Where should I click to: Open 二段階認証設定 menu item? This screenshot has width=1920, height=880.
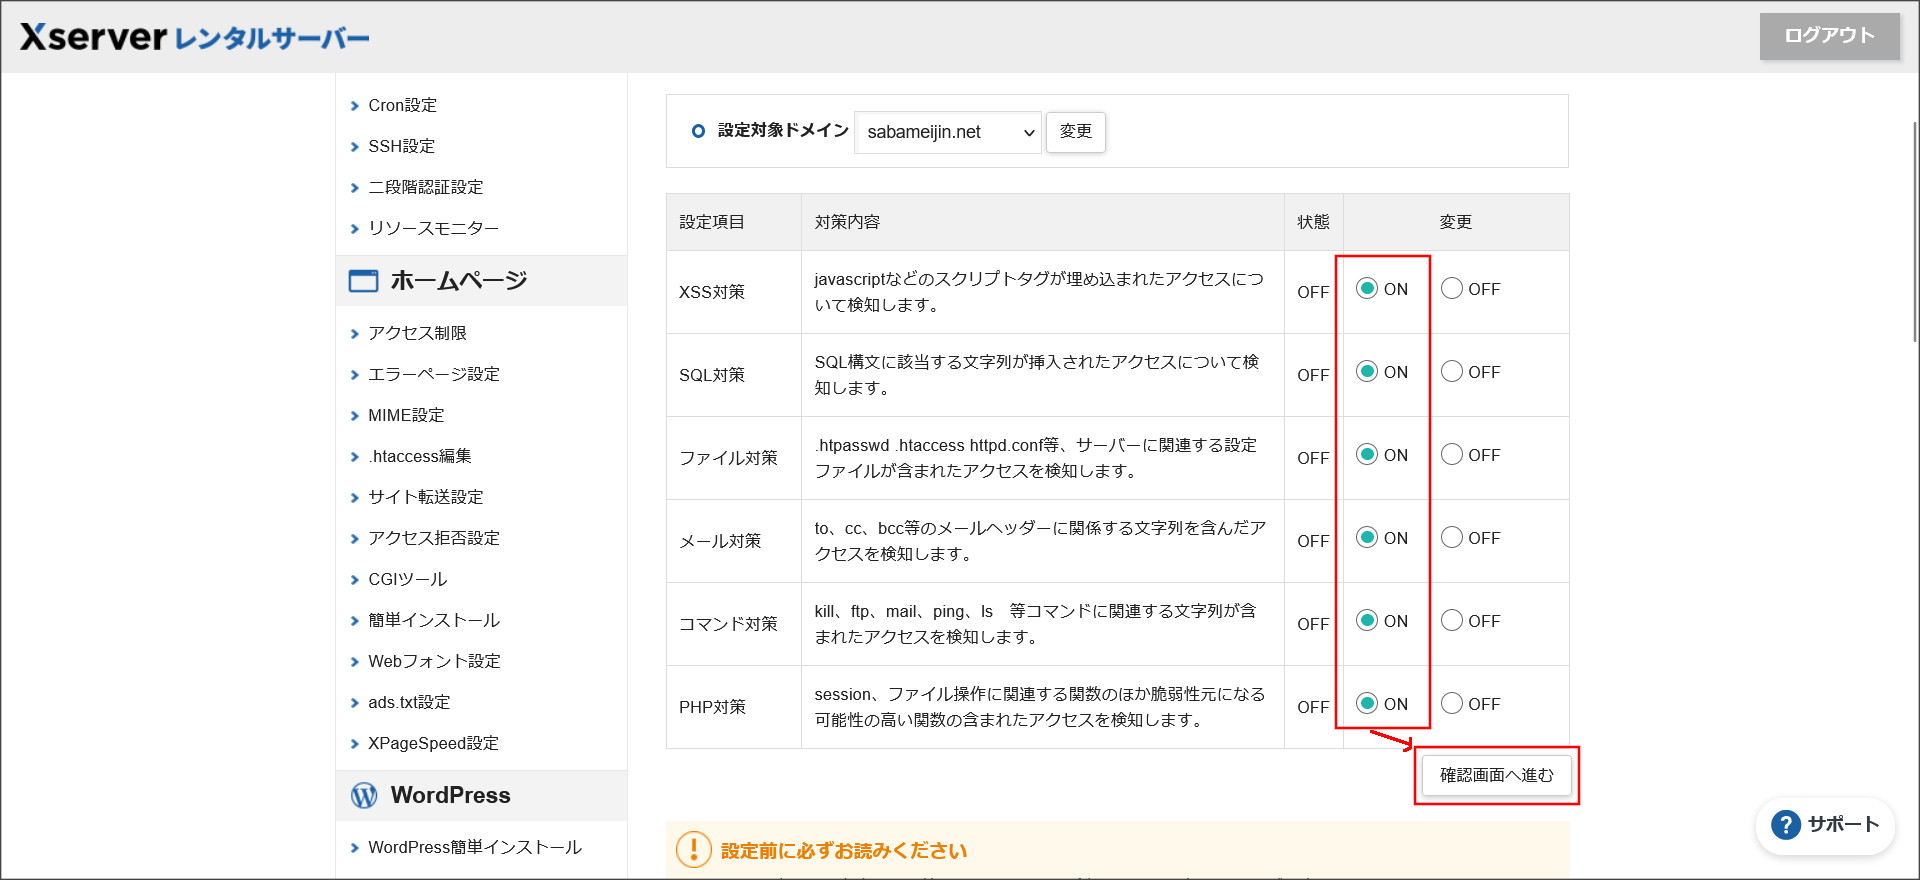(x=425, y=187)
